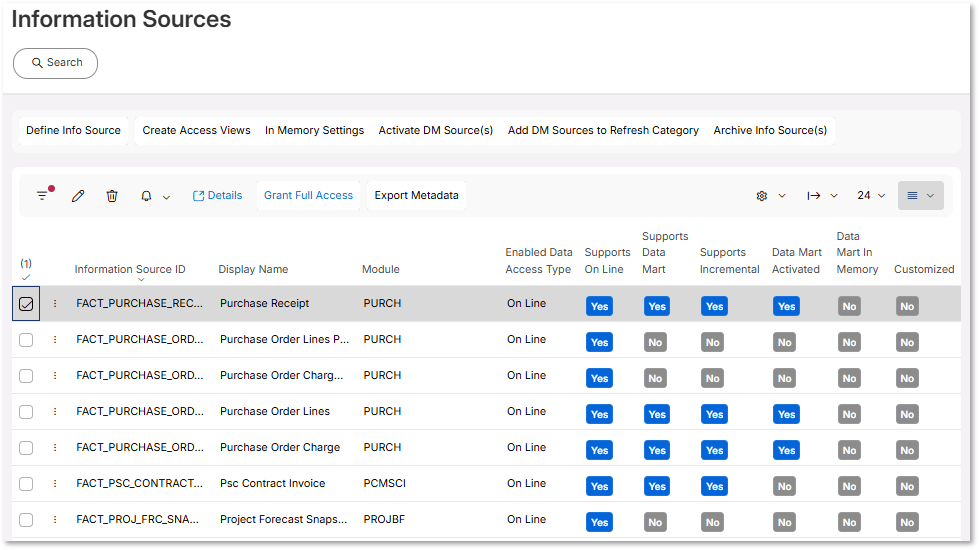Click Create Access Views command
This screenshot has width=979, height=550.
coord(196,130)
